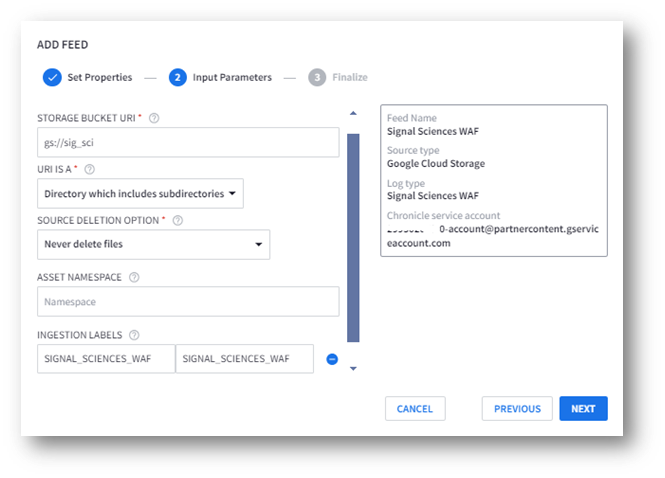Click the Ingestion Labels help icon
This screenshot has height=478, width=665.
point(134,335)
